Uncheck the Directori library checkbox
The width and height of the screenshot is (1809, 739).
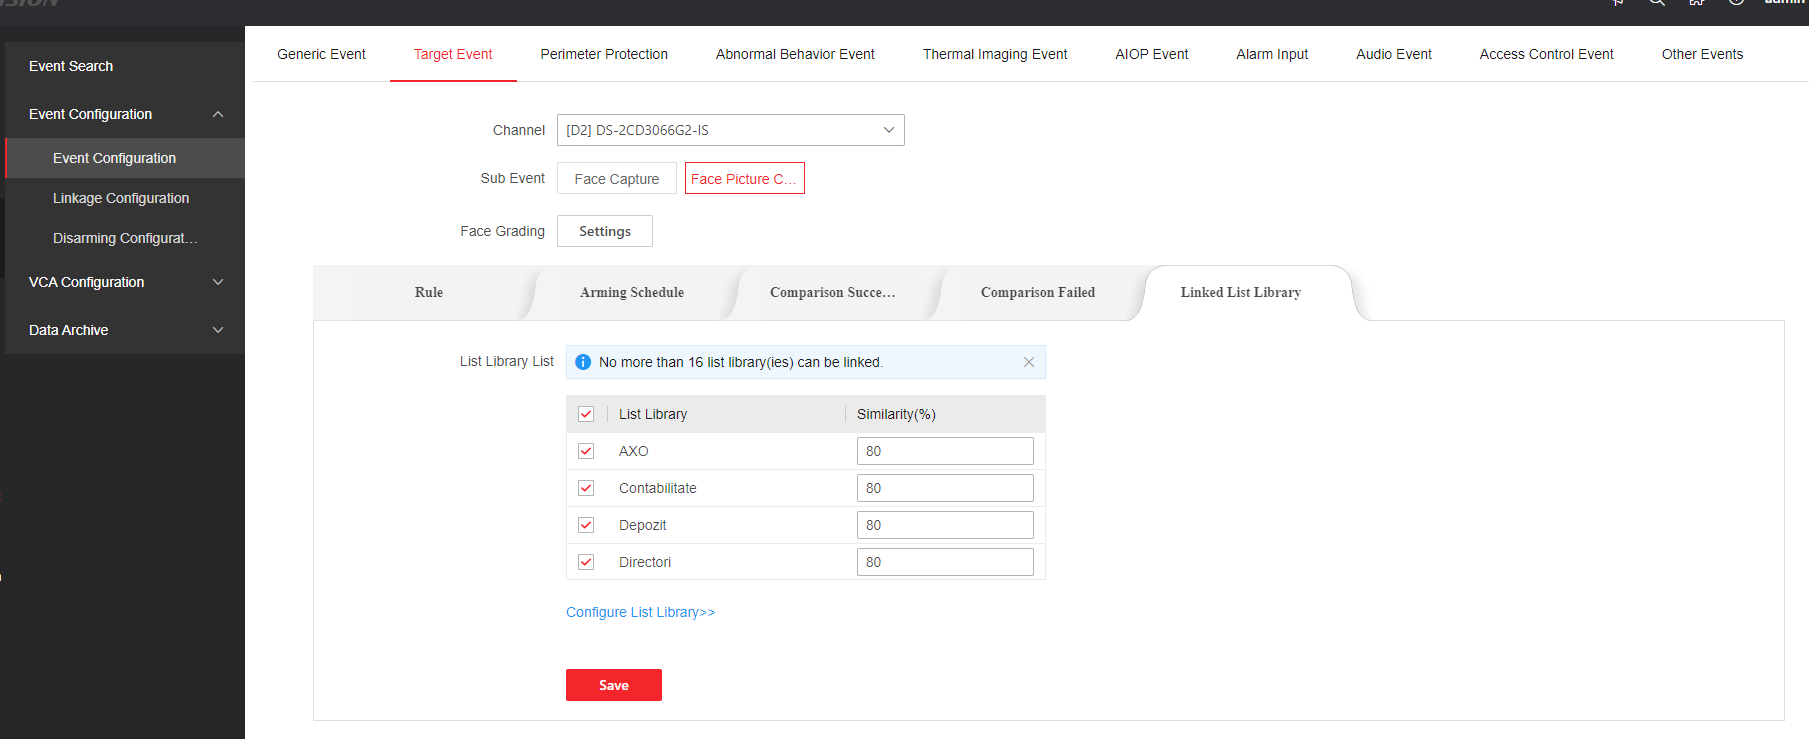tap(586, 562)
